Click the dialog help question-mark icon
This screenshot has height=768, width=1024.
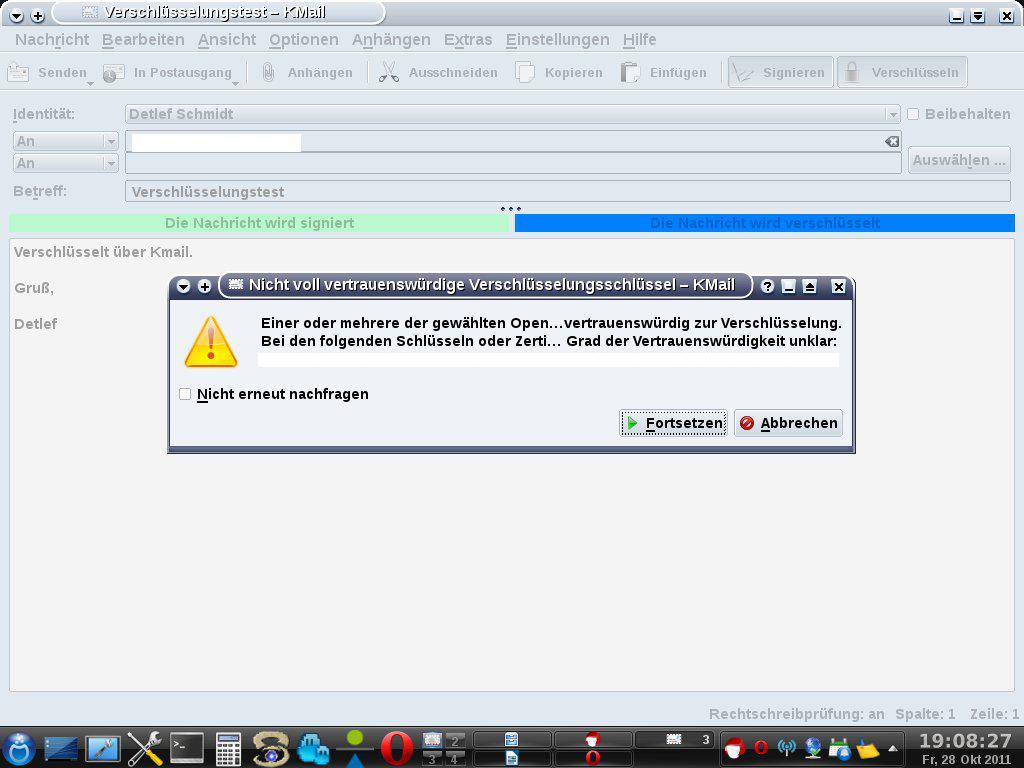point(767,286)
